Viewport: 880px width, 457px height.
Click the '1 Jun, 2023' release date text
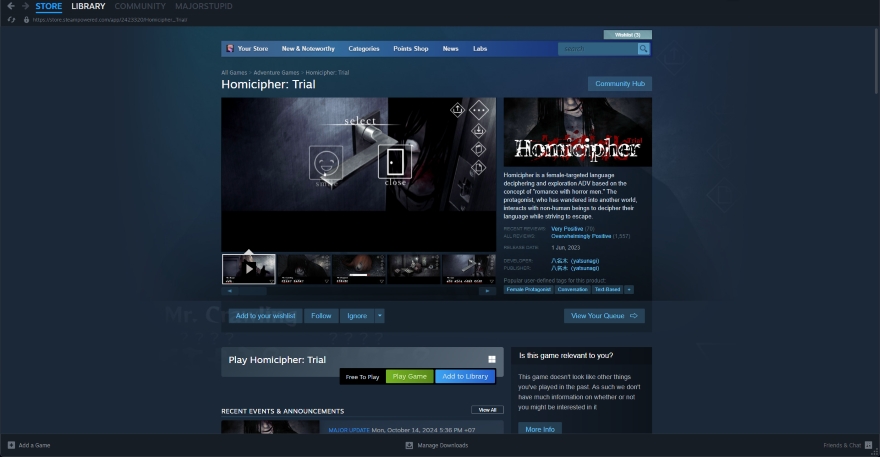tap(566, 248)
